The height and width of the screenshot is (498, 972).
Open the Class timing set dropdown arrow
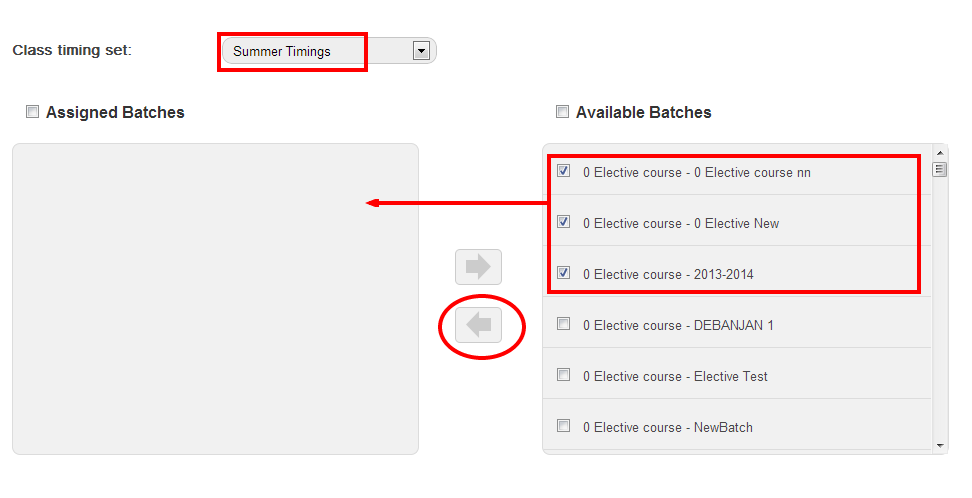[421, 51]
